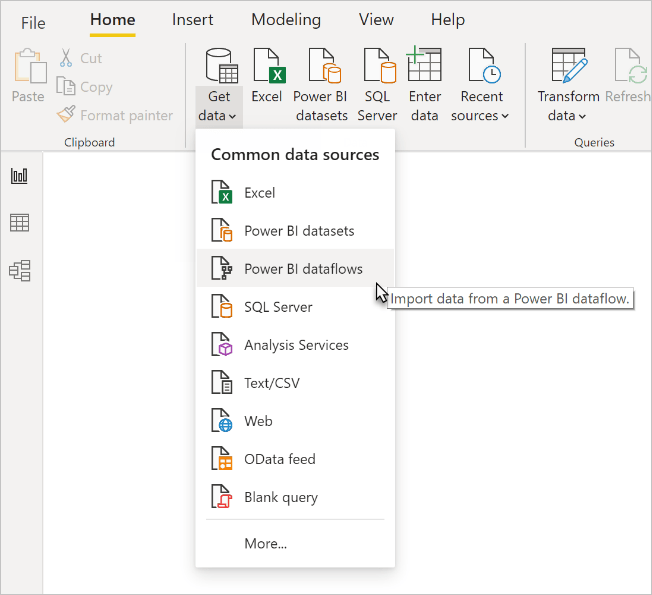Choose Text/CSV from common data sources
652x595 pixels.
[x=295, y=383]
